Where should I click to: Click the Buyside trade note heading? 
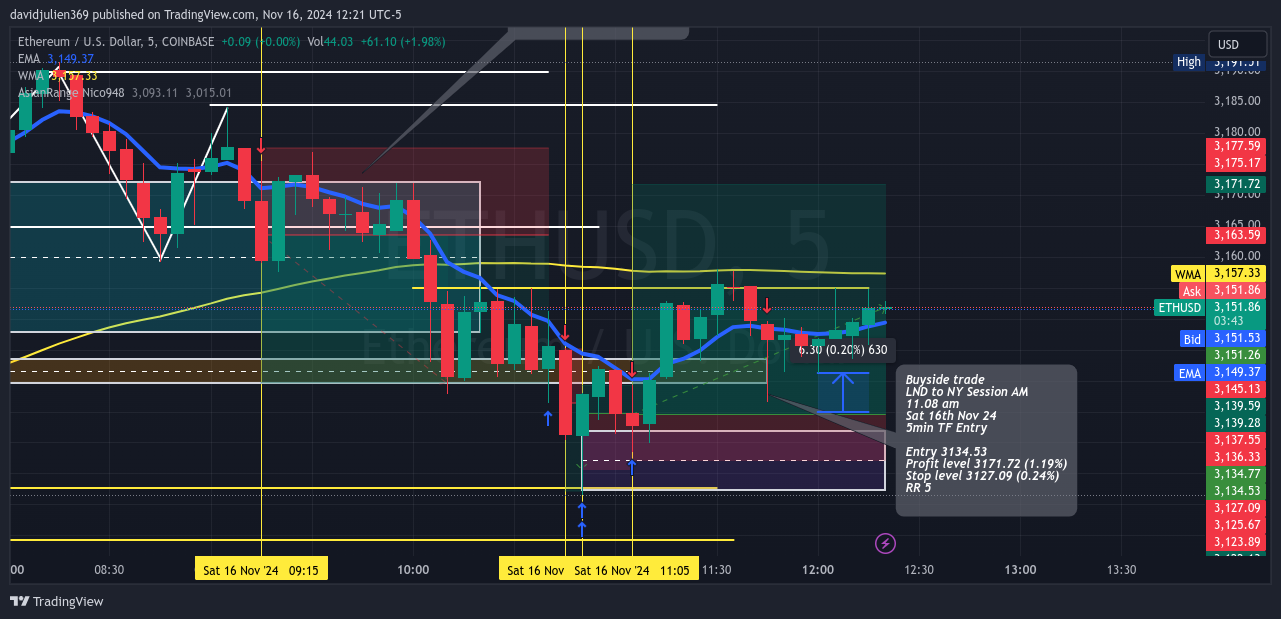[x=945, y=380]
